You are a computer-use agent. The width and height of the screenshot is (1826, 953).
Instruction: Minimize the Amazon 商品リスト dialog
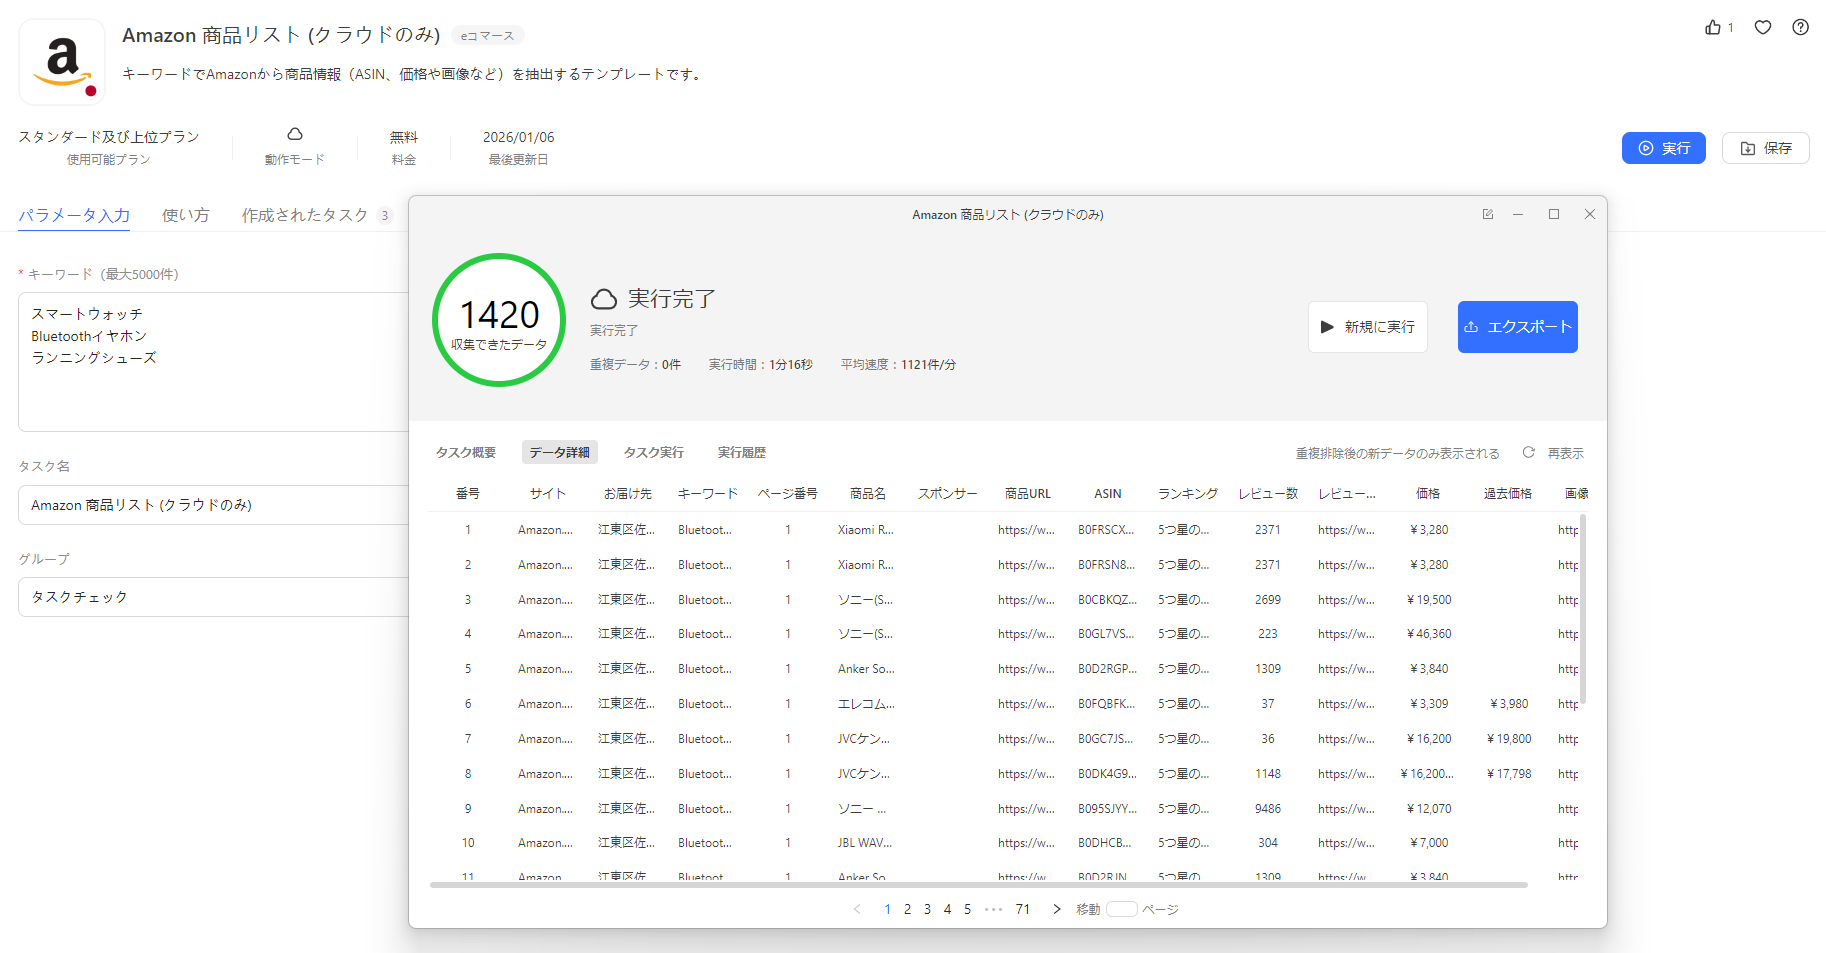point(1518,214)
